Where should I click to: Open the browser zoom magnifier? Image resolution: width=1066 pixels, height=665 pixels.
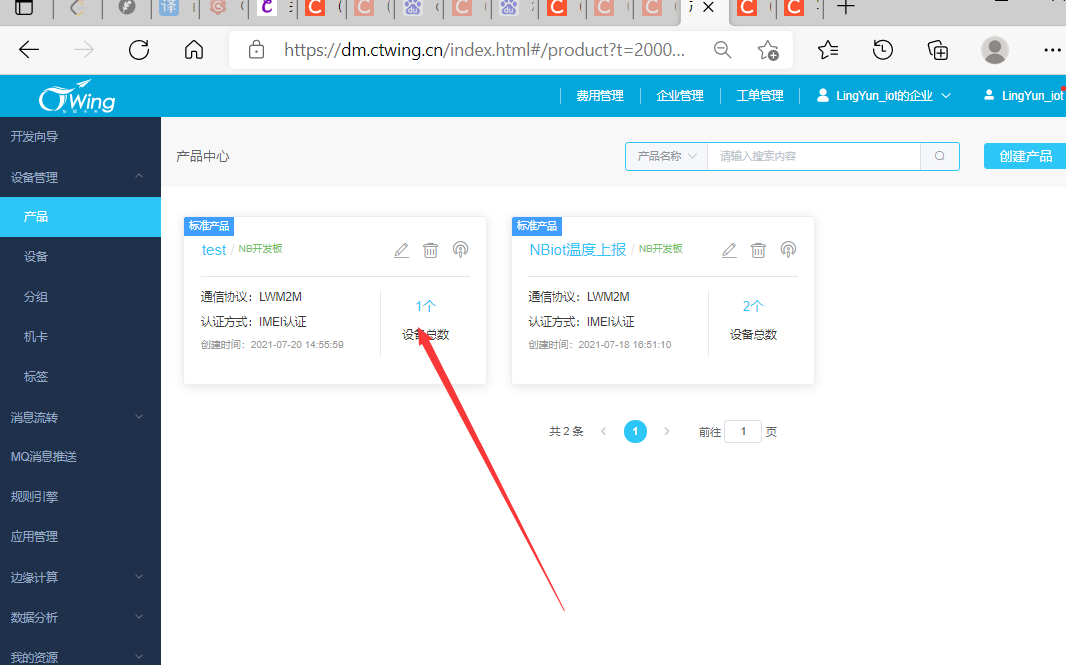[723, 50]
